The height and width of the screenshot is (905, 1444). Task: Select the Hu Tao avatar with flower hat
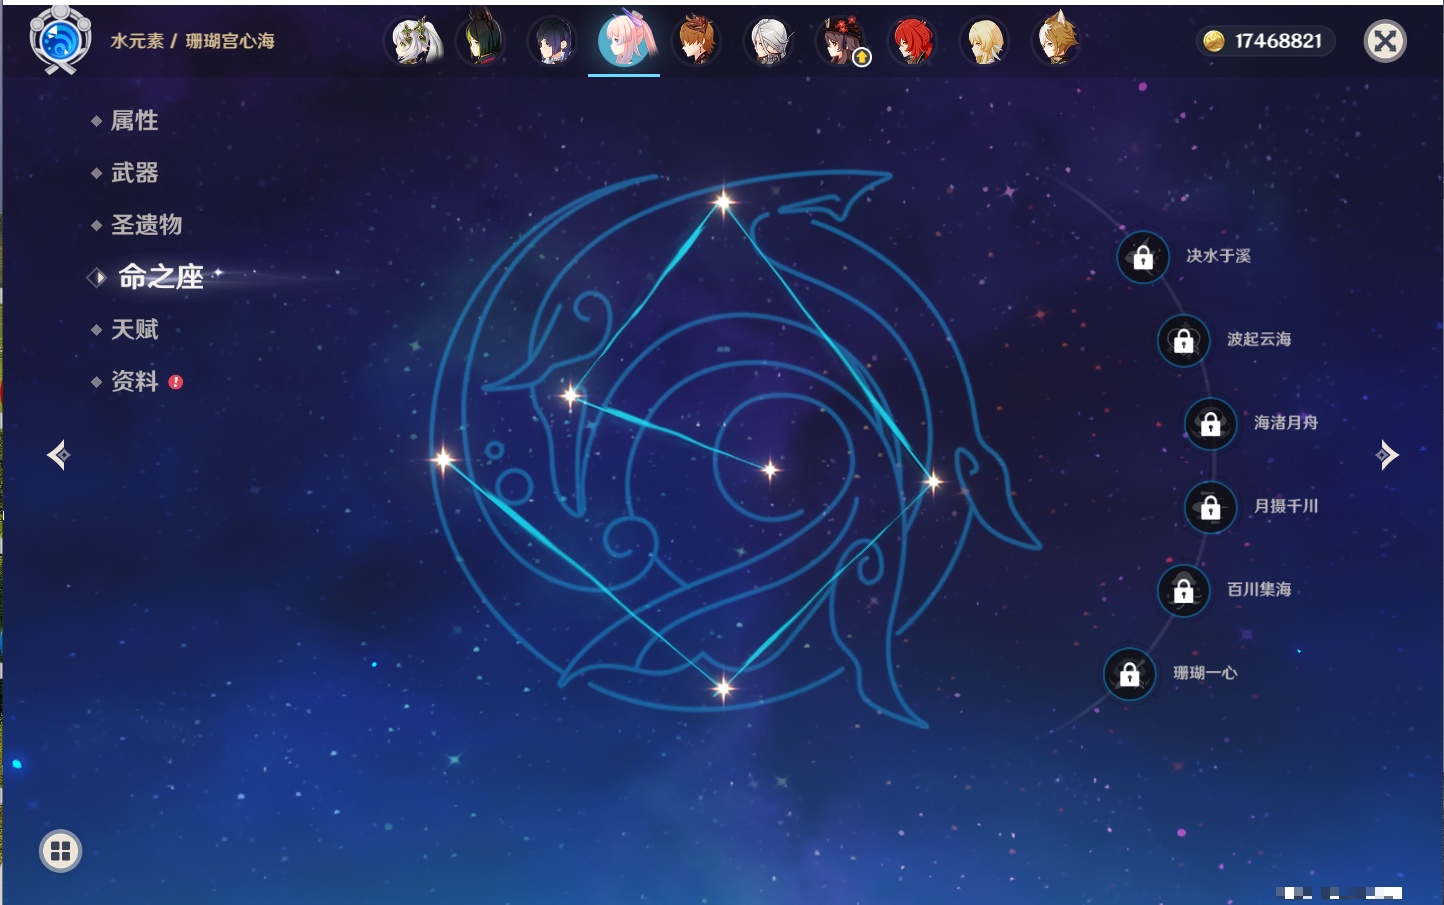coord(841,41)
